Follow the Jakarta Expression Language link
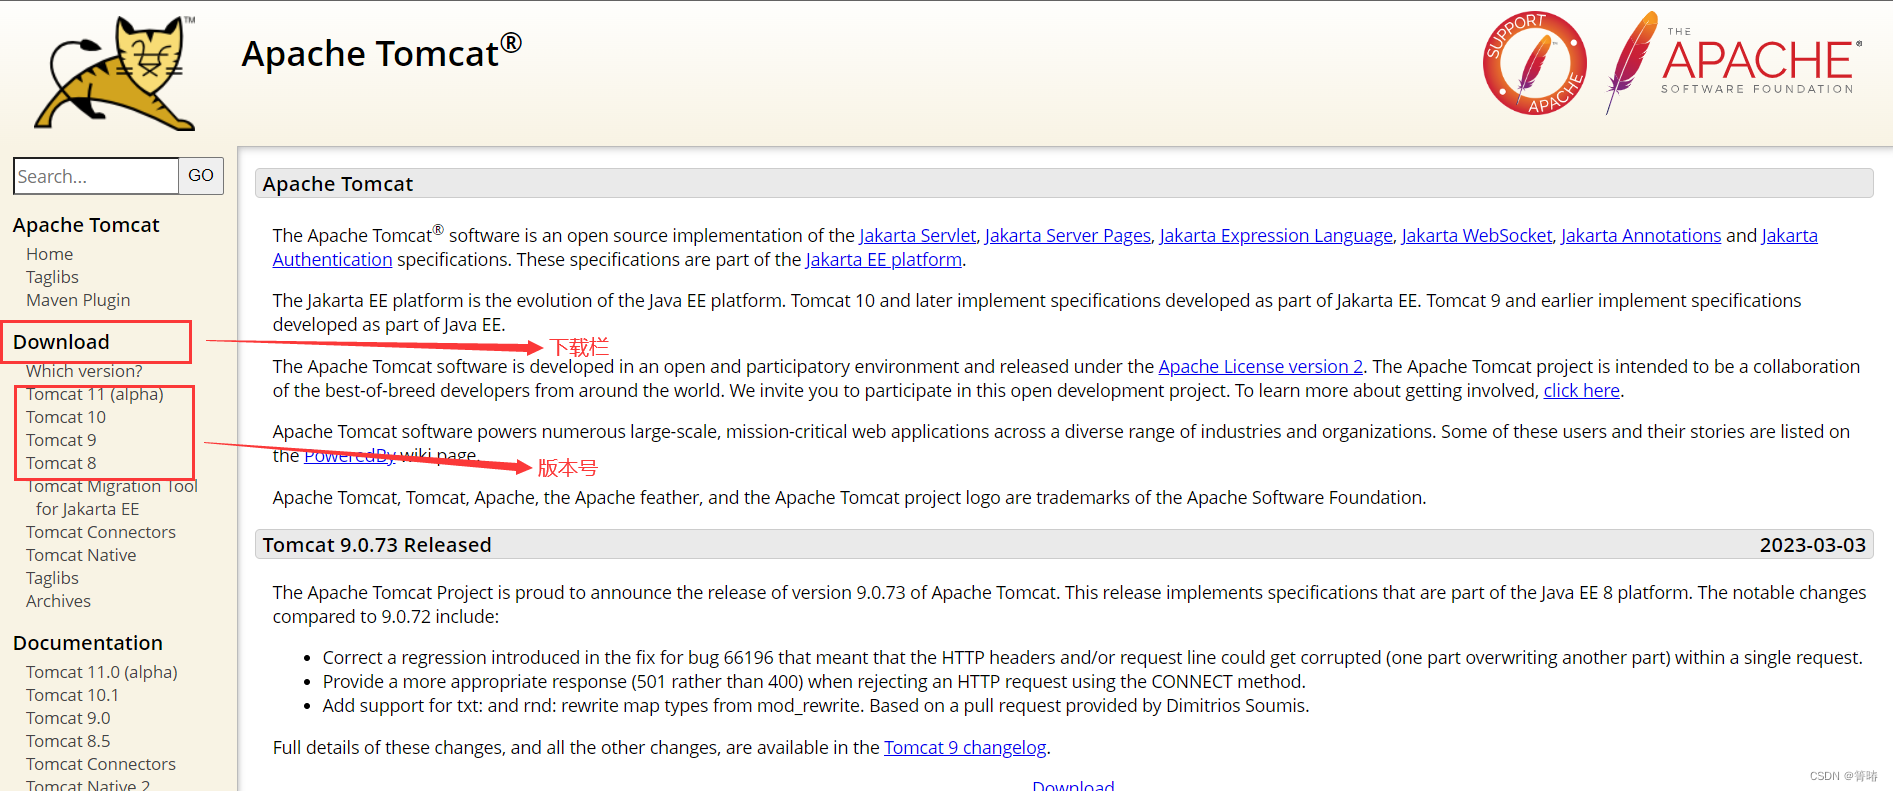 point(1276,236)
